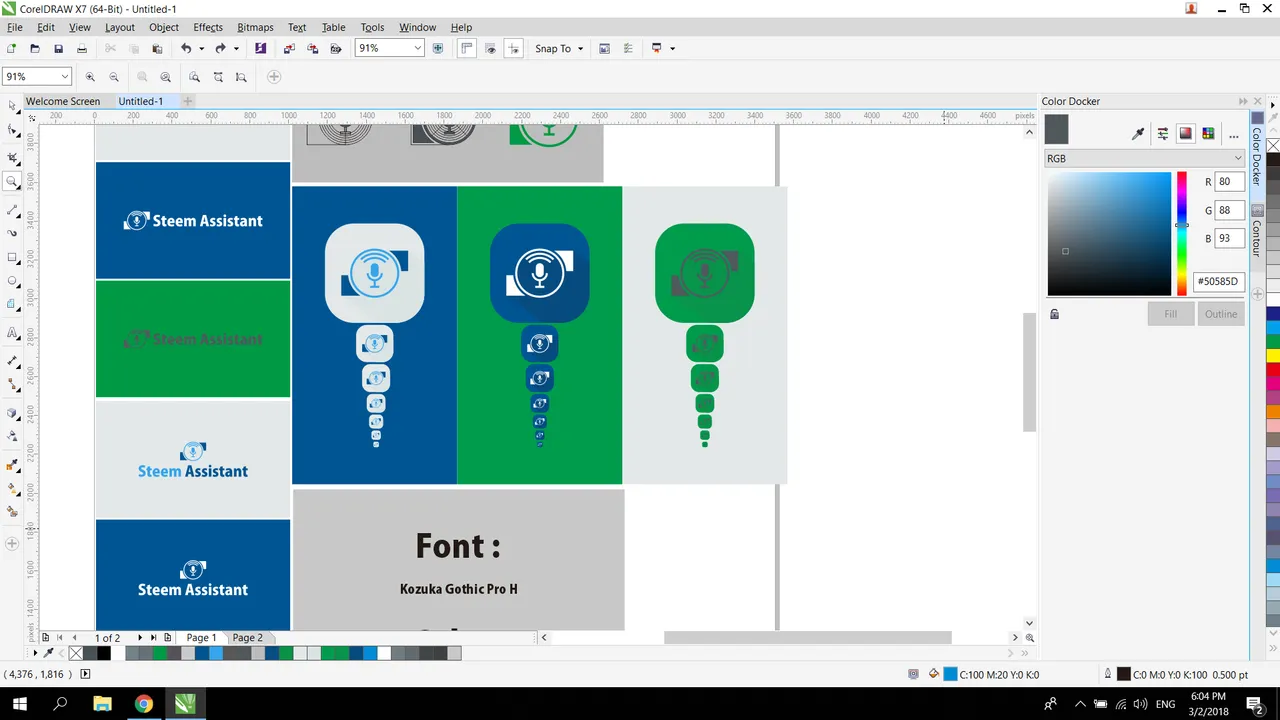Open File Explorer from the taskbar
Viewport: 1280px width, 720px height.
102,704
